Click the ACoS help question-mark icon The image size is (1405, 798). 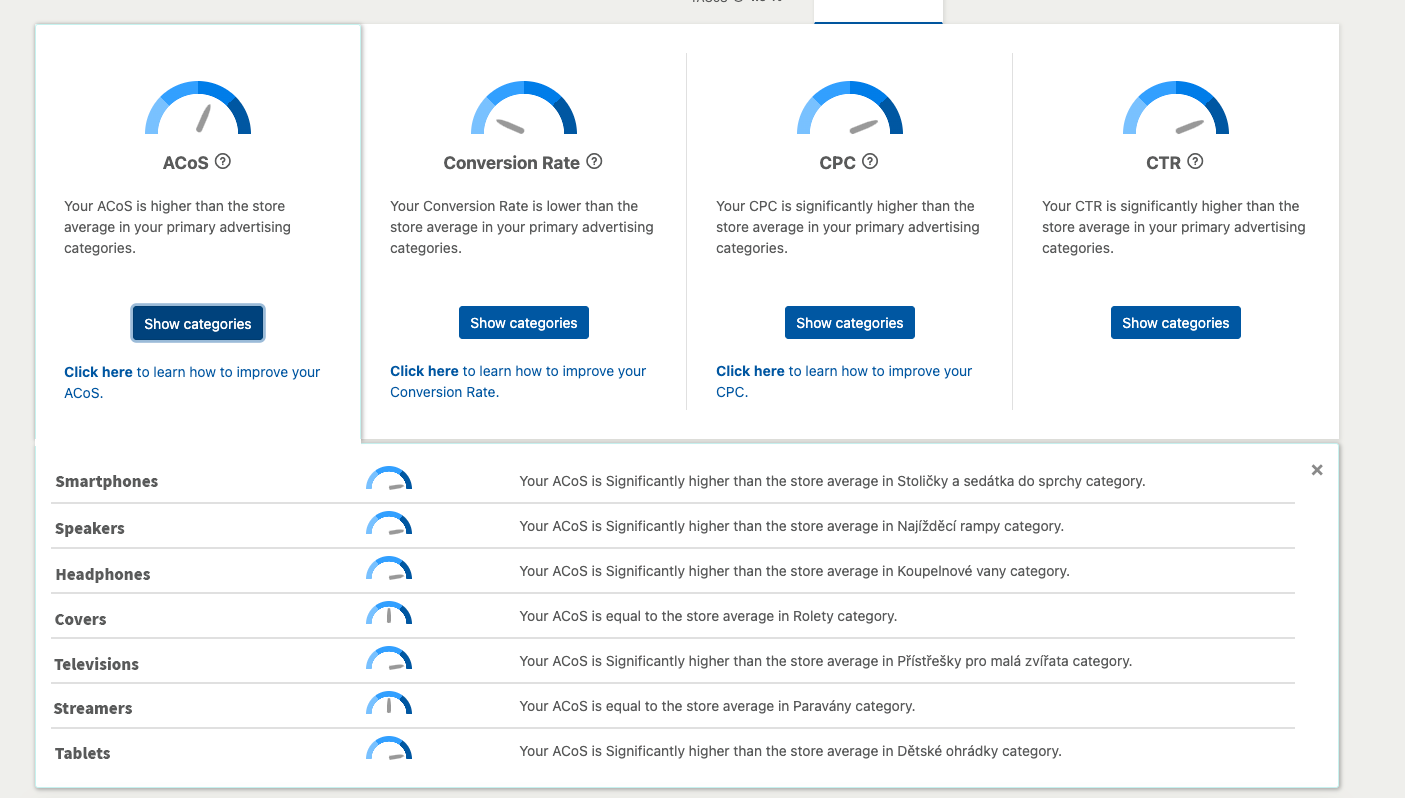[223, 161]
